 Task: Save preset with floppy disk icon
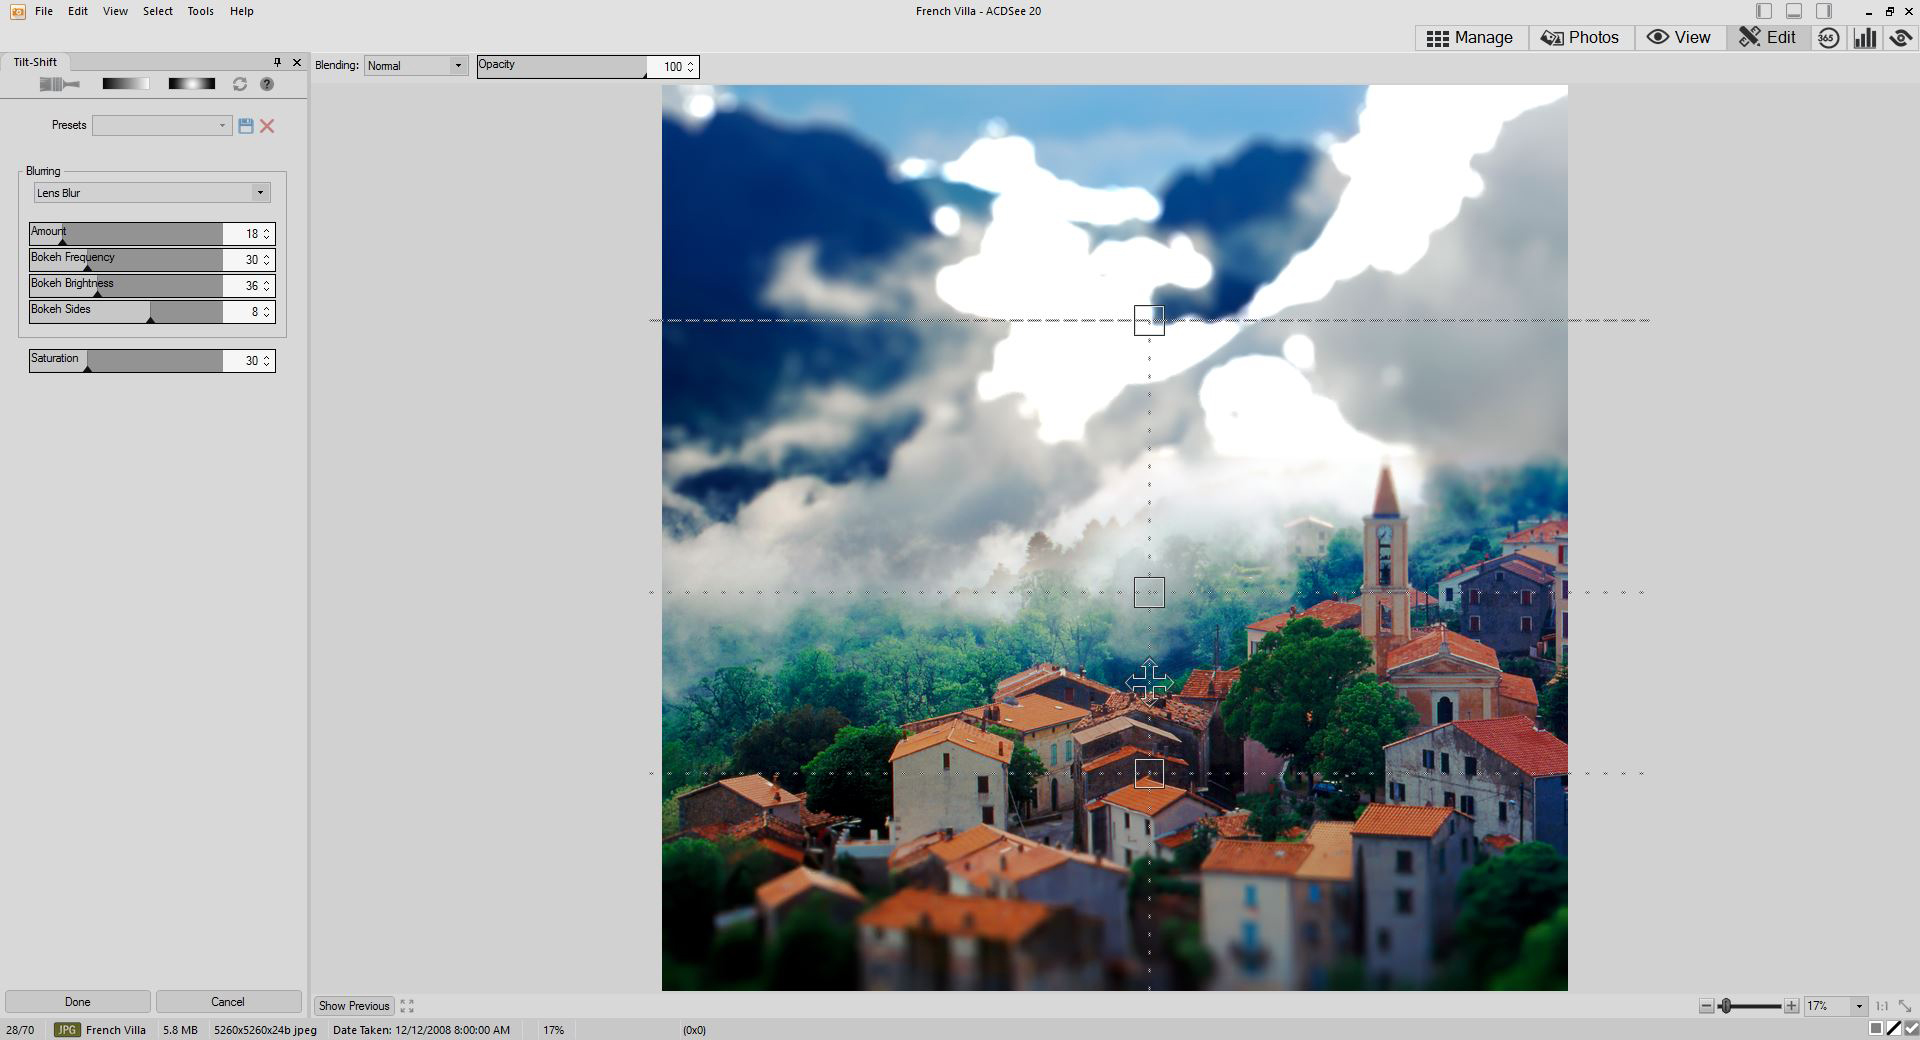[x=246, y=125]
